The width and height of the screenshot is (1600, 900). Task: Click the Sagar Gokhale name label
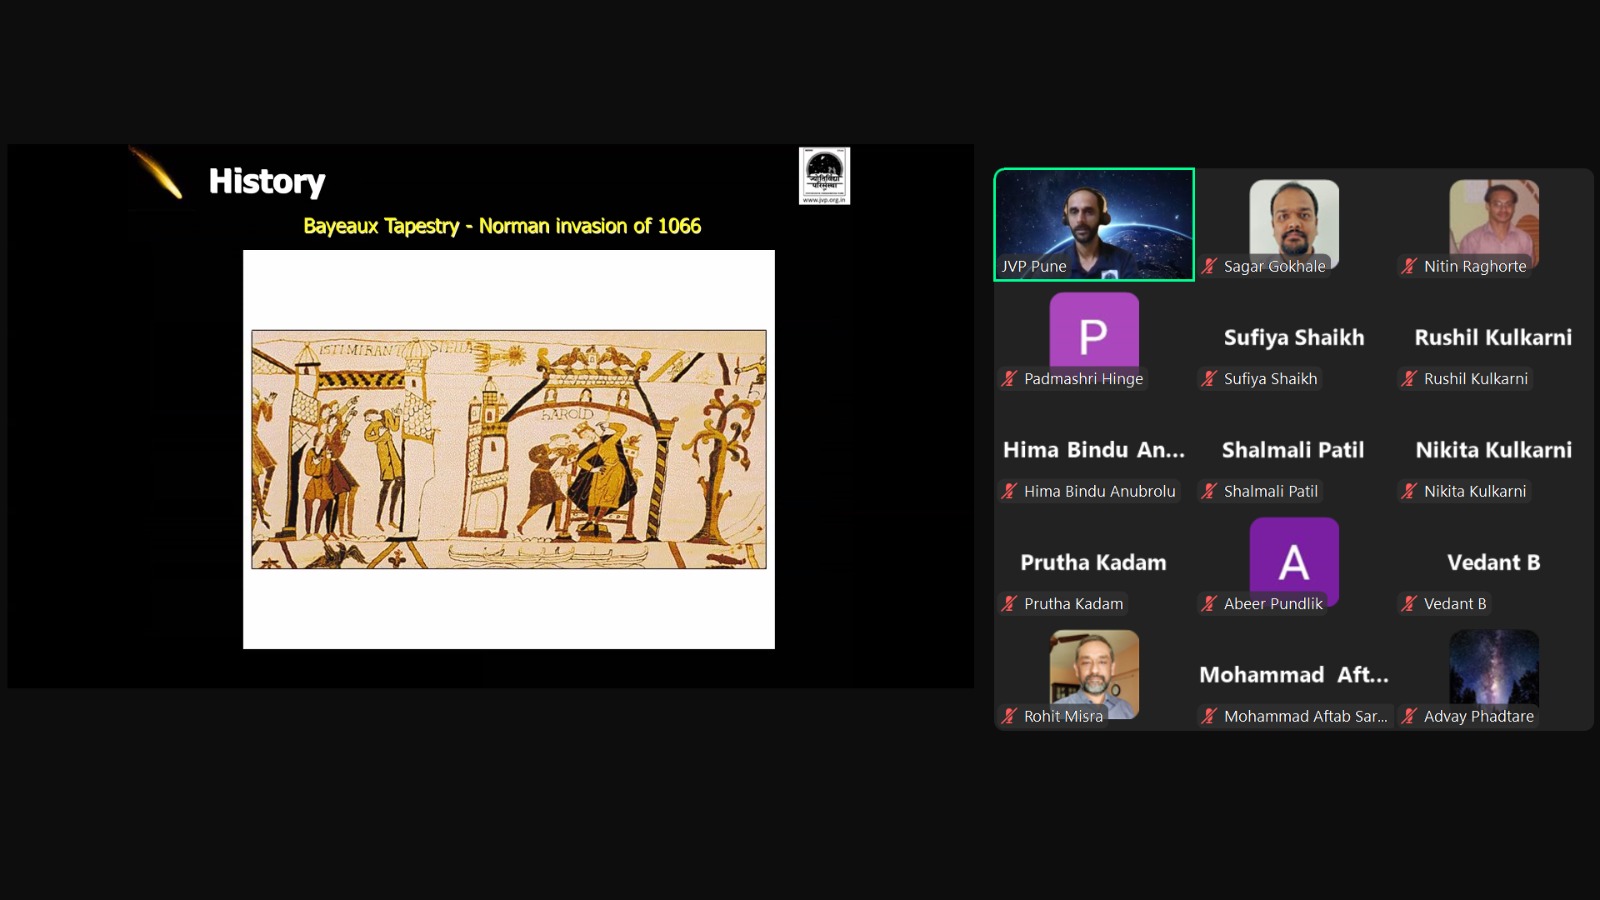[1275, 266]
